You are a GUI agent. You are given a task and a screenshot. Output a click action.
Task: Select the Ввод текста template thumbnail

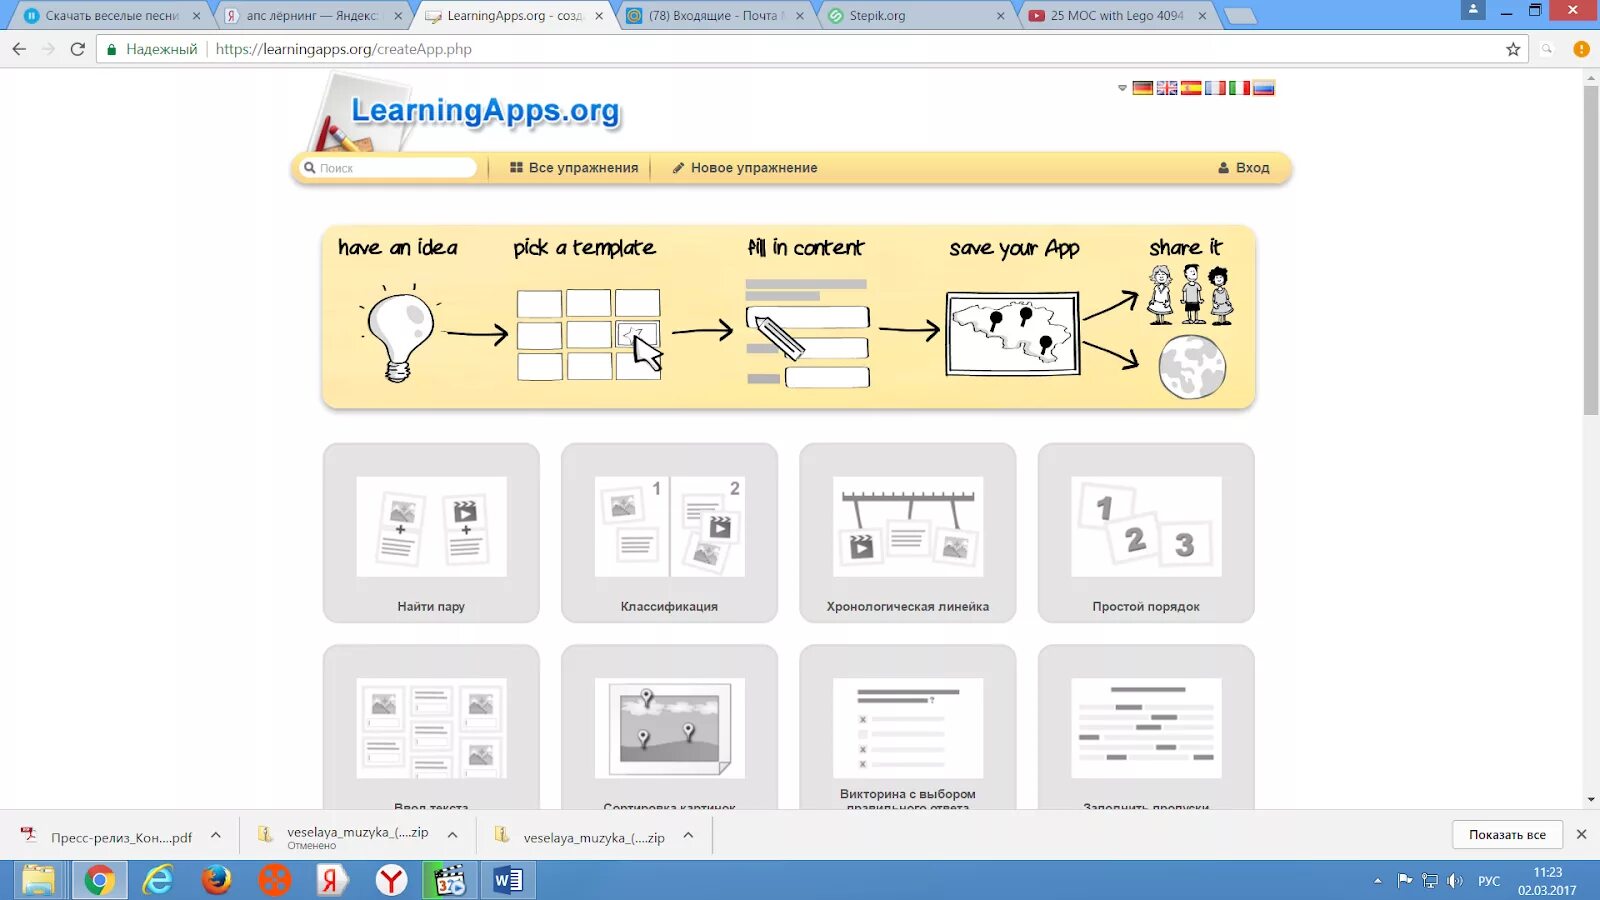tap(431, 728)
